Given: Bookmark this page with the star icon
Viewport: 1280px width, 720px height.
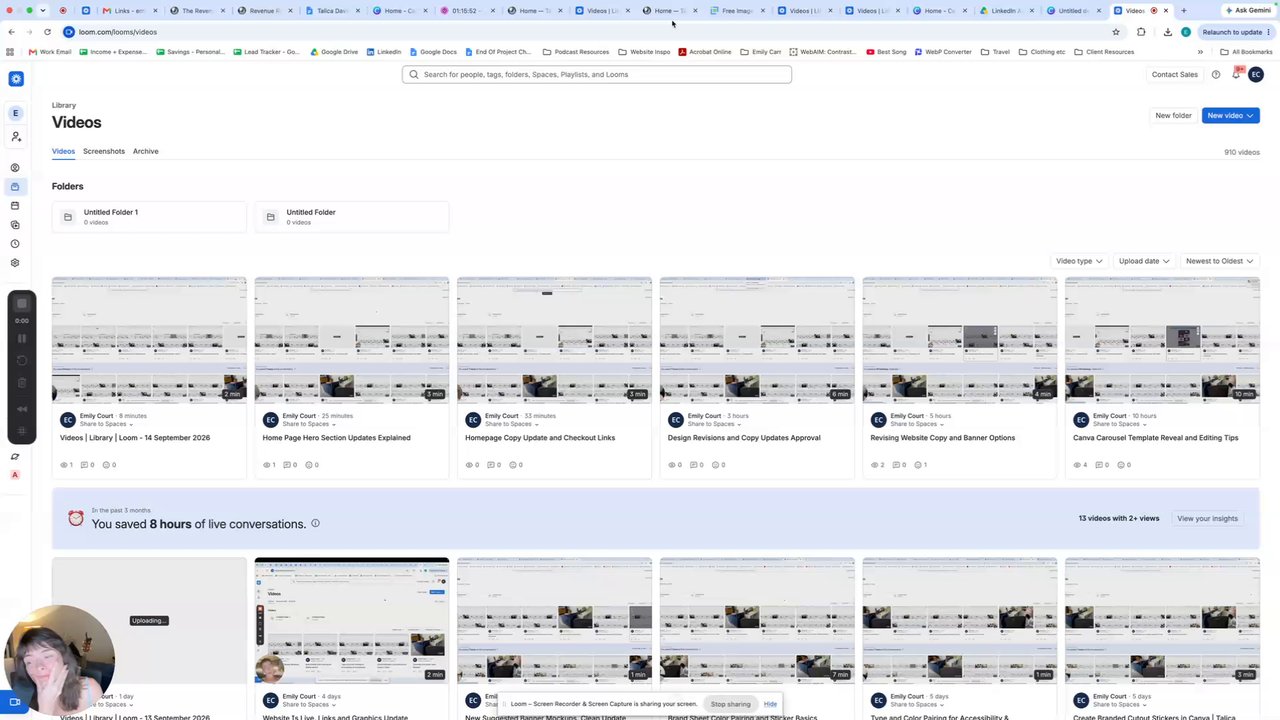Looking at the screenshot, I should [x=1116, y=32].
